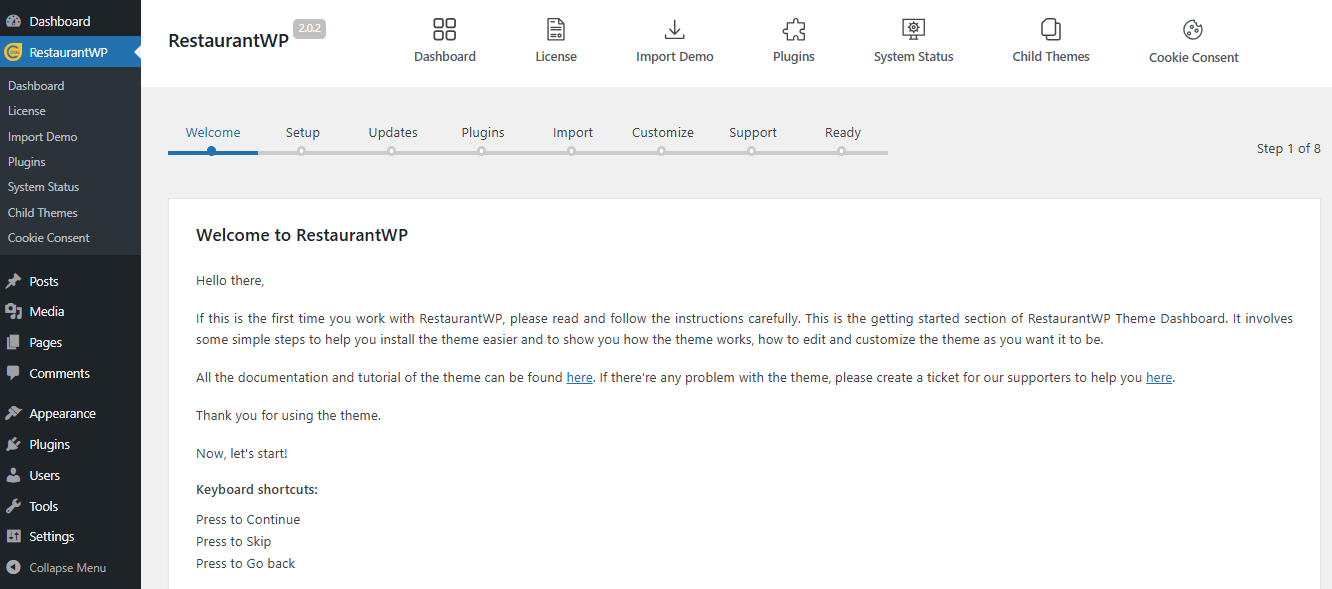Click the Cookie Consent cookie icon
This screenshot has width=1332, height=589.
click(x=1193, y=30)
